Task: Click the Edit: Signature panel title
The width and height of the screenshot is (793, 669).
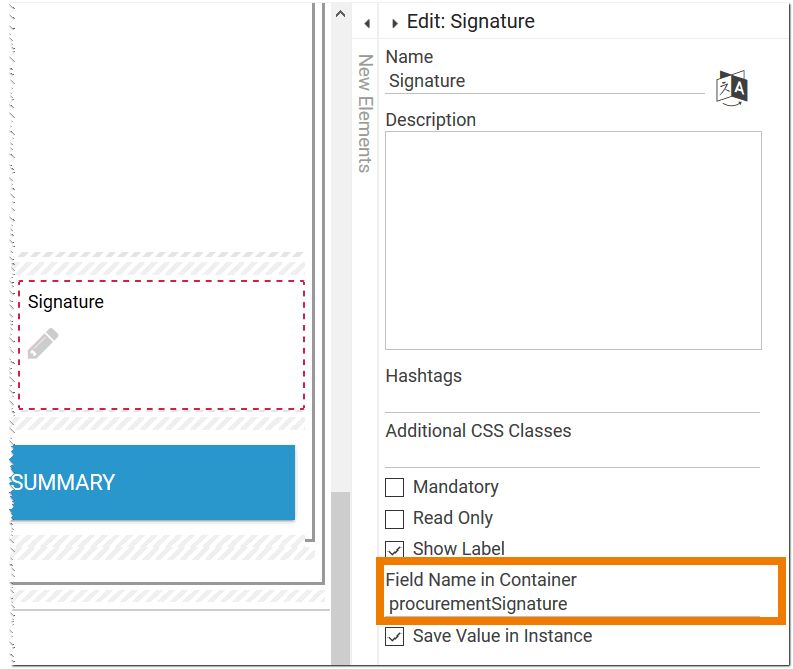Action: [x=470, y=21]
